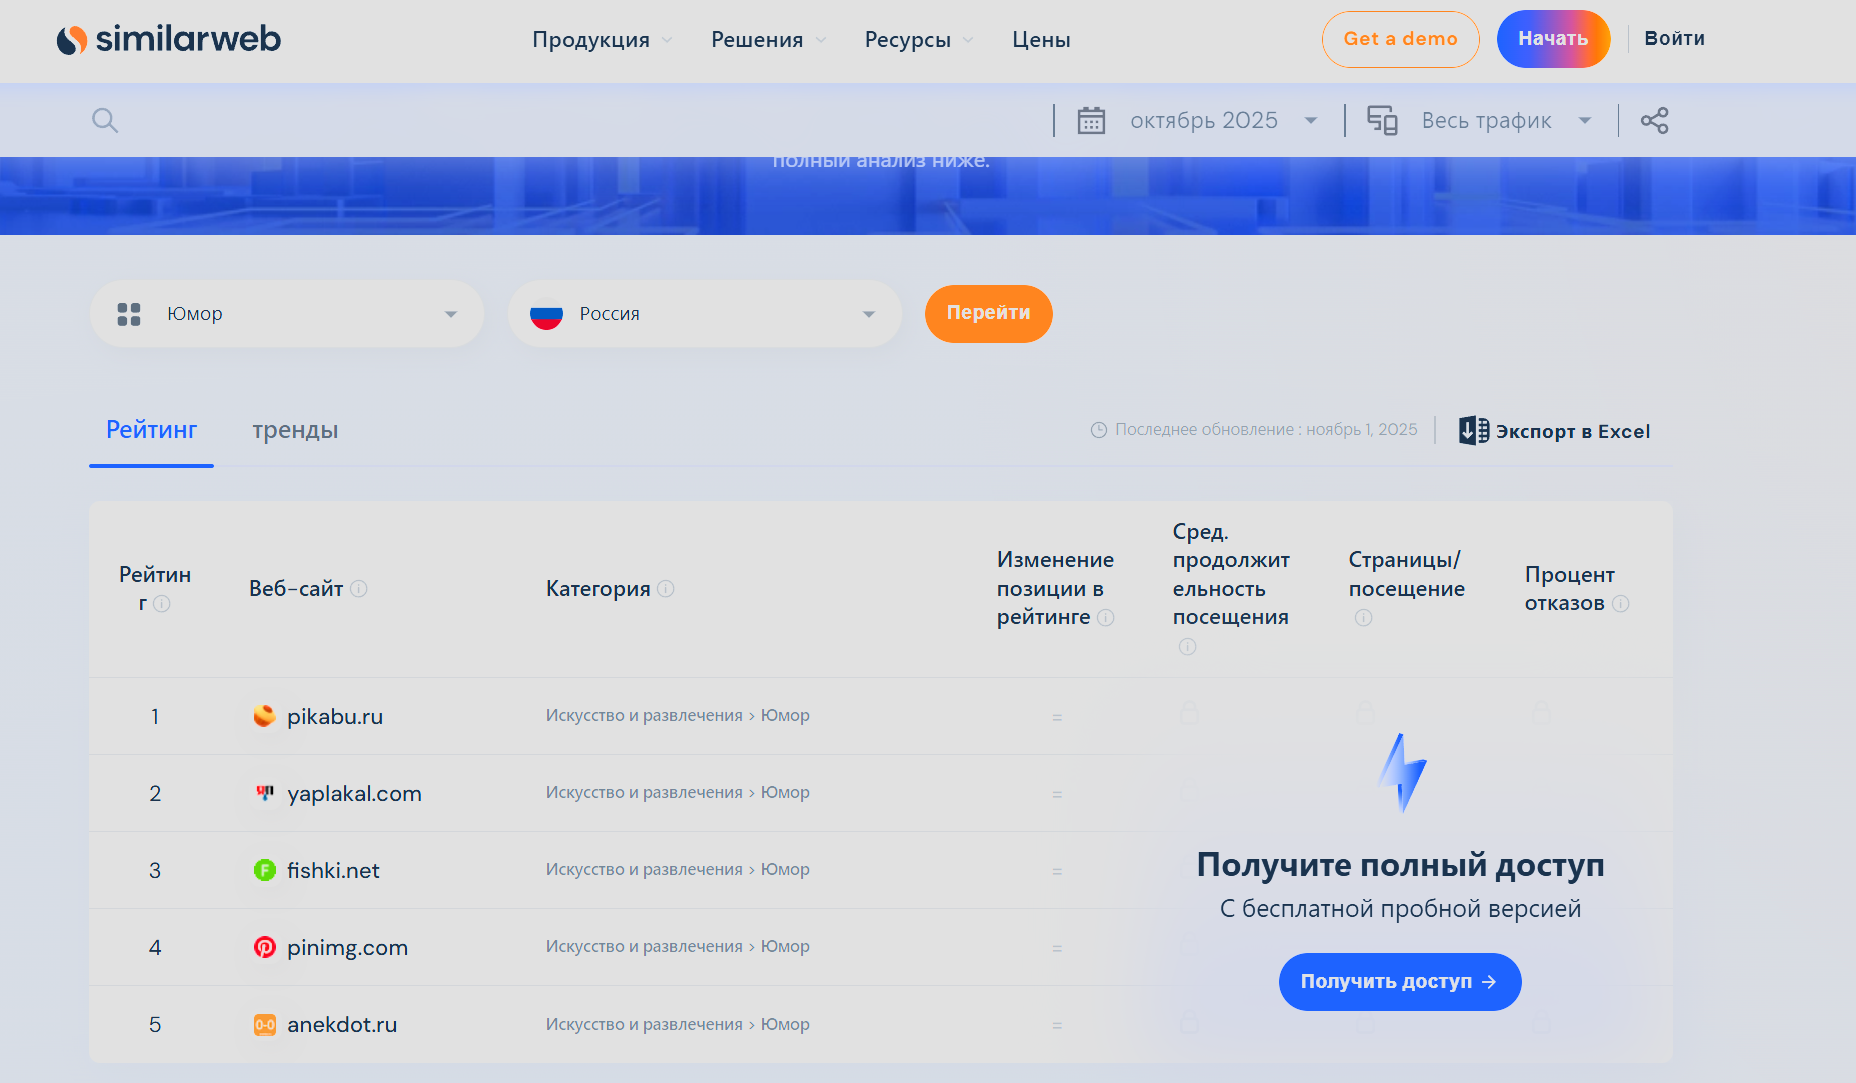The image size is (1856, 1083).
Task: Click the Get a demo button
Action: click(x=1400, y=39)
